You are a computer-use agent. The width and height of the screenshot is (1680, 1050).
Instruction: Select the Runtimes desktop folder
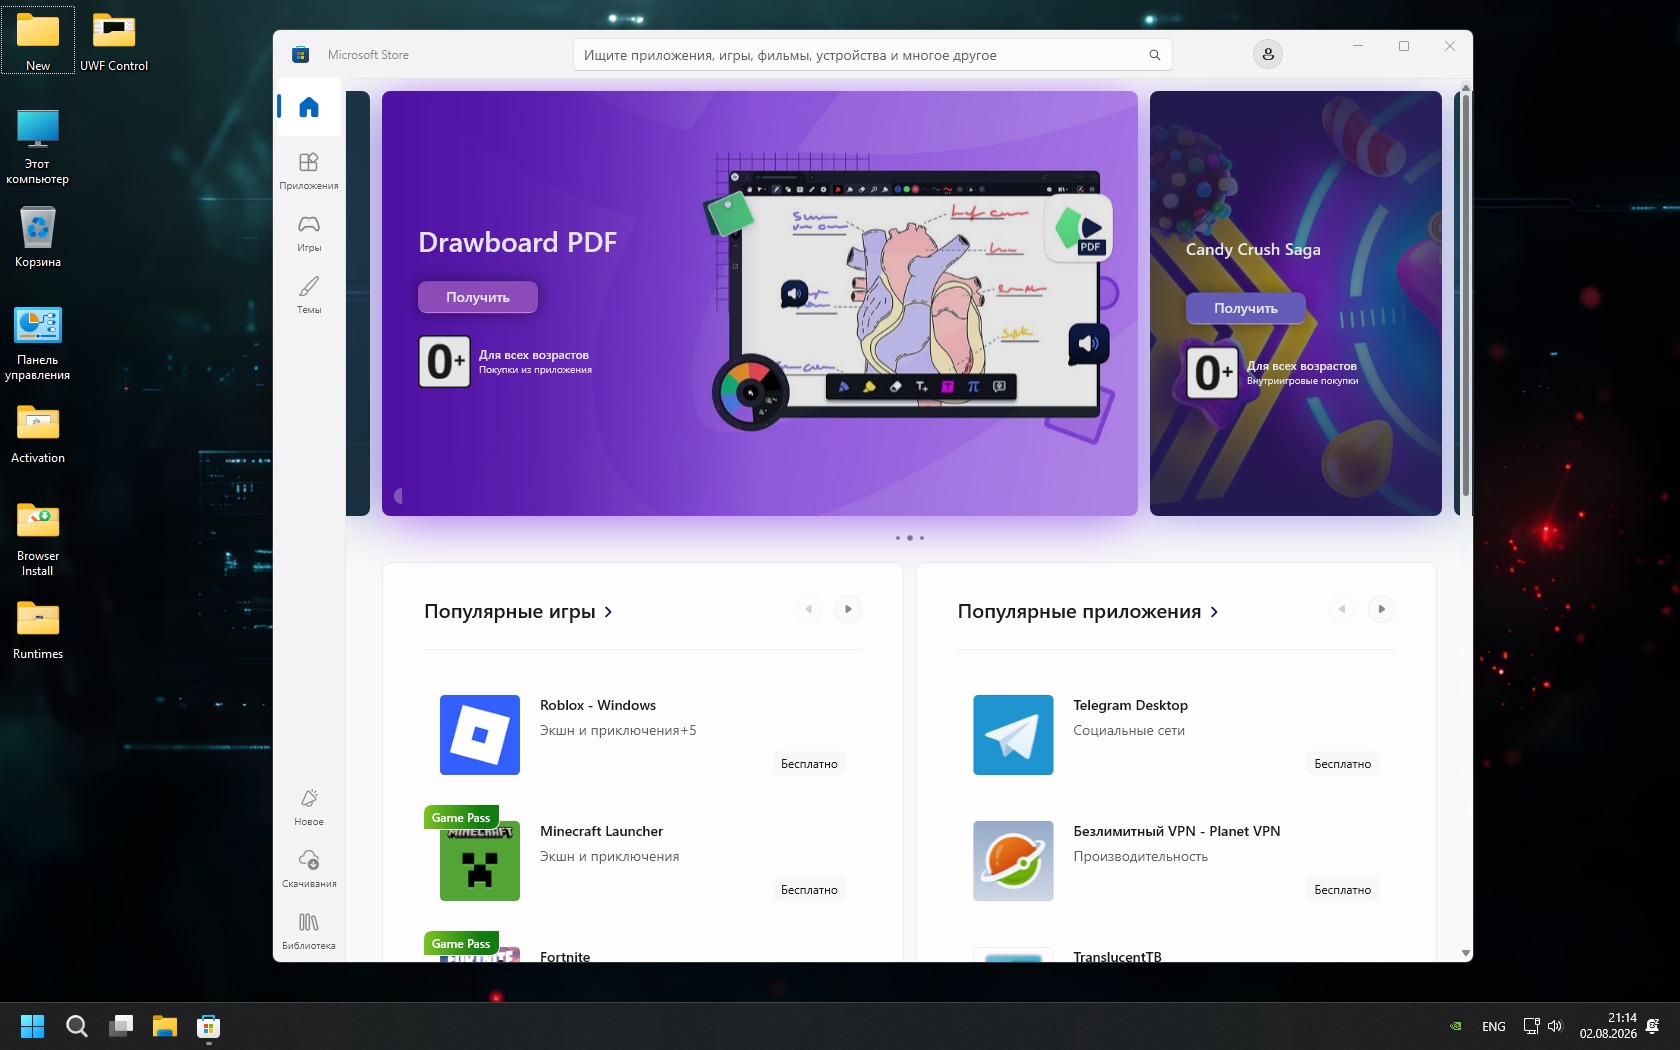pyautogui.click(x=38, y=629)
